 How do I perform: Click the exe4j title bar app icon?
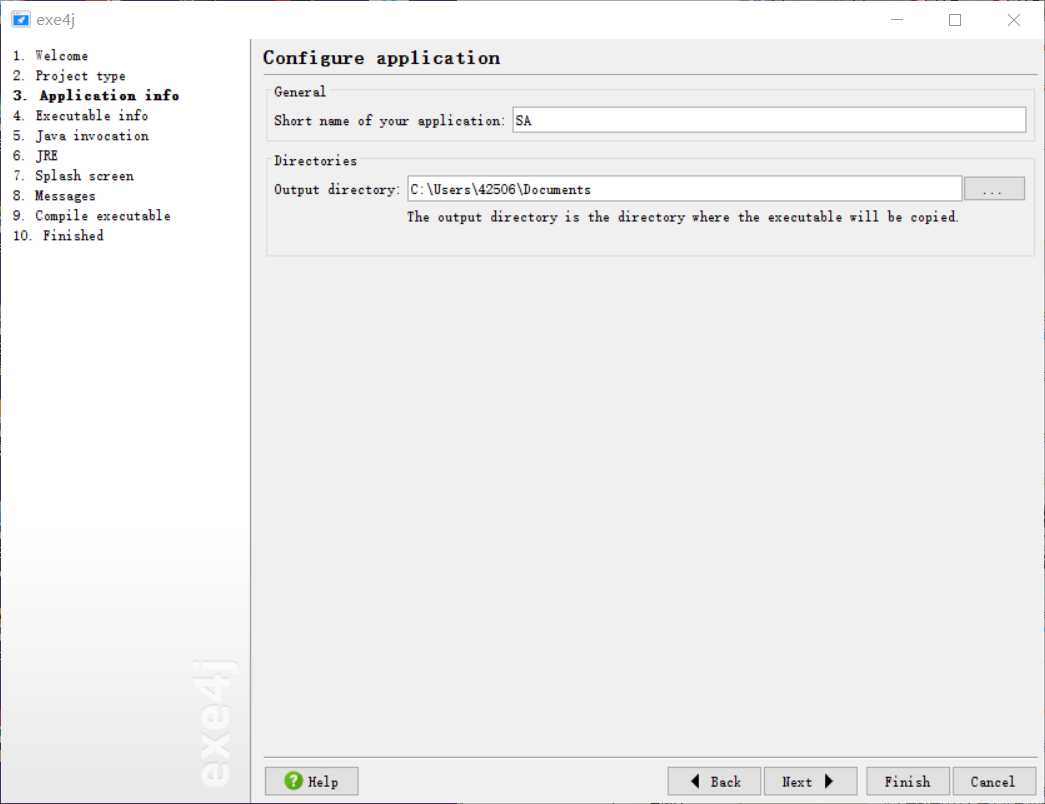coord(21,19)
